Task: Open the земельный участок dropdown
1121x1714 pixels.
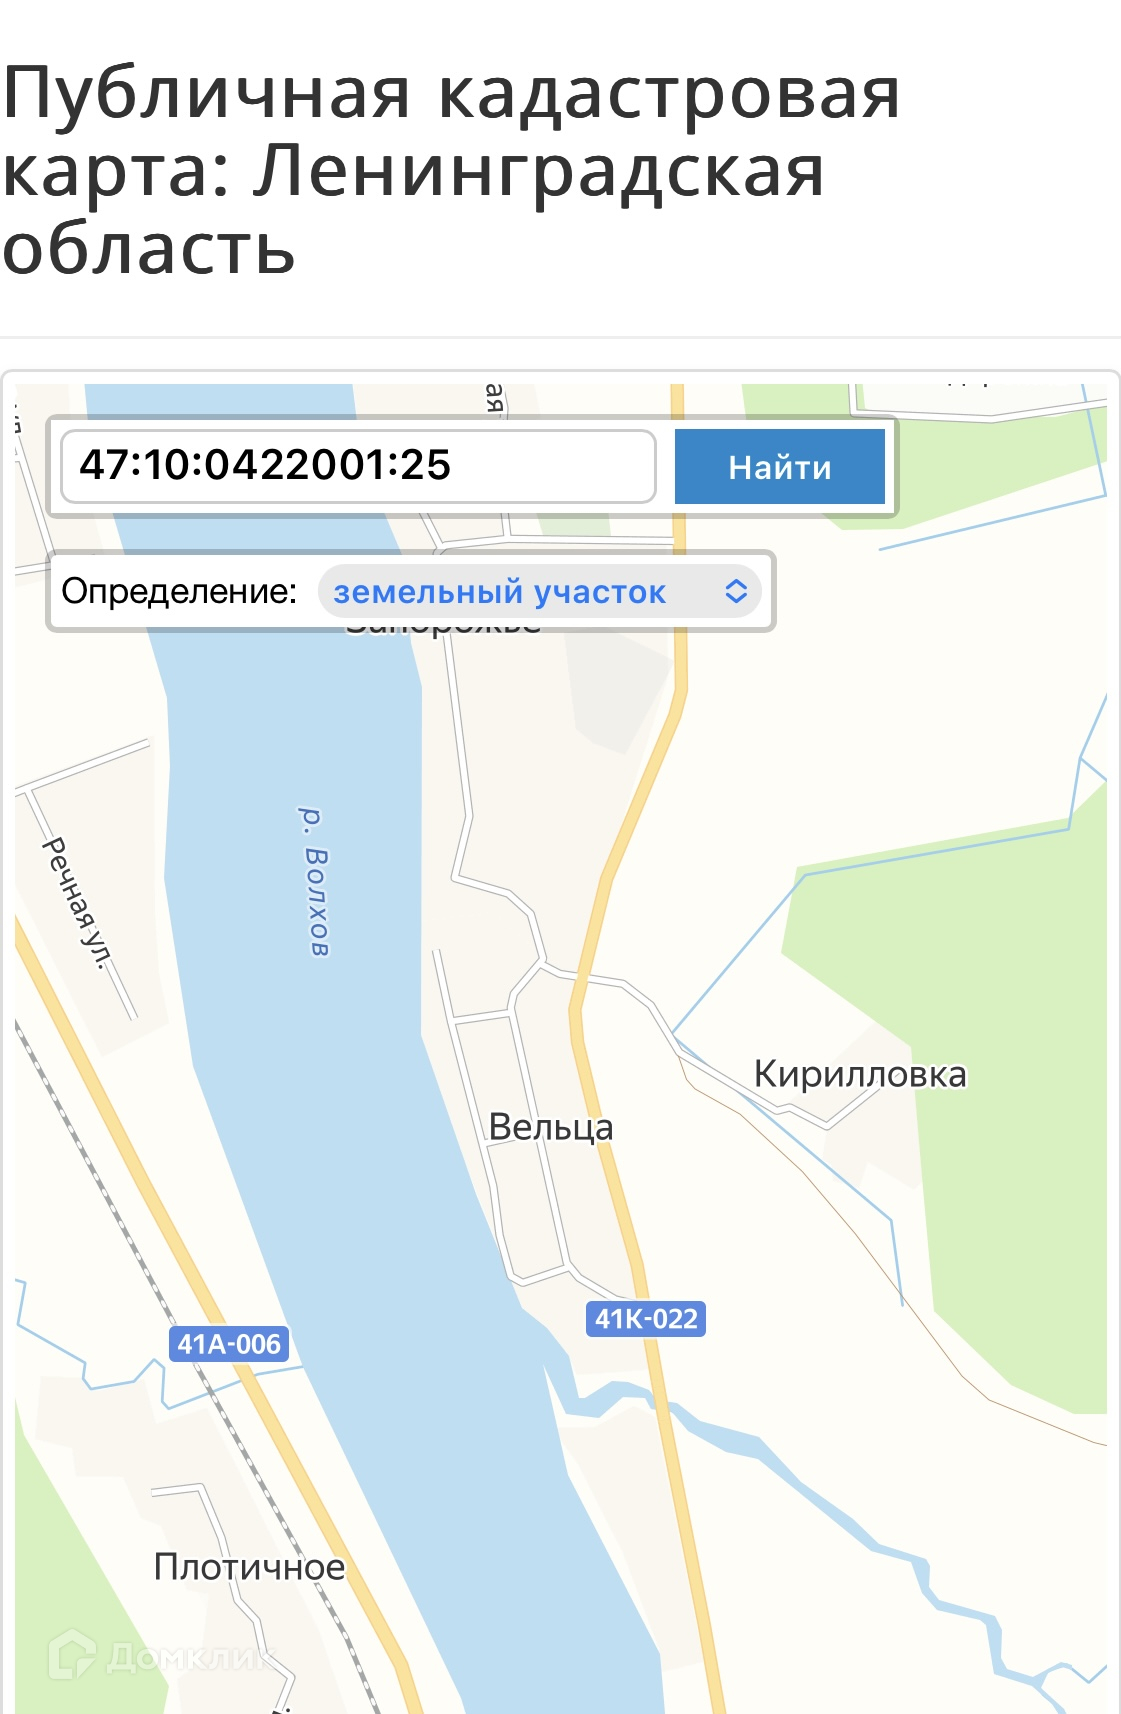Action: click(x=540, y=592)
